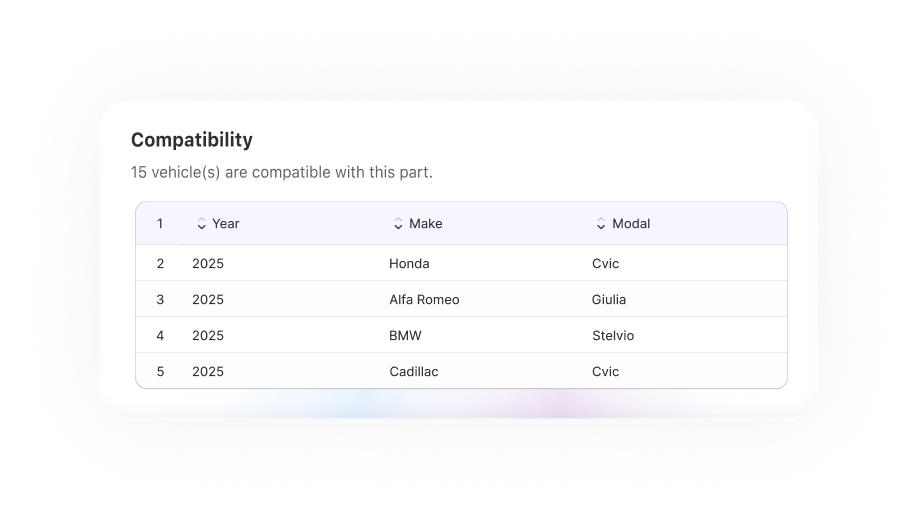Click the Make column header label
918x519 pixels.
coord(425,224)
